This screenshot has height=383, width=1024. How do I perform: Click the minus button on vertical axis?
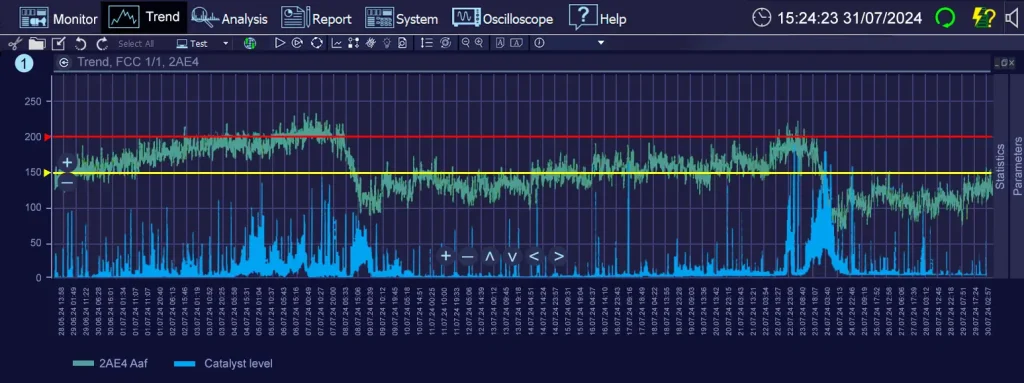click(67, 182)
